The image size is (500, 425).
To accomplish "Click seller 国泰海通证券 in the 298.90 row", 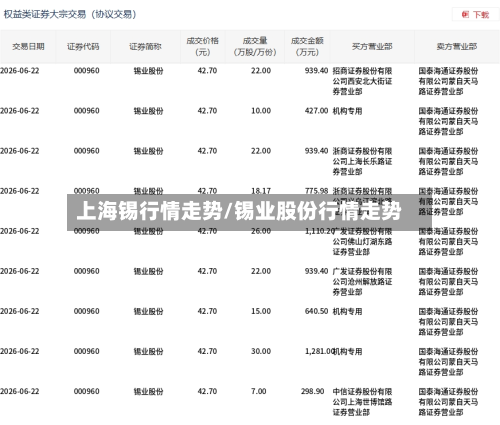I will [448, 402].
